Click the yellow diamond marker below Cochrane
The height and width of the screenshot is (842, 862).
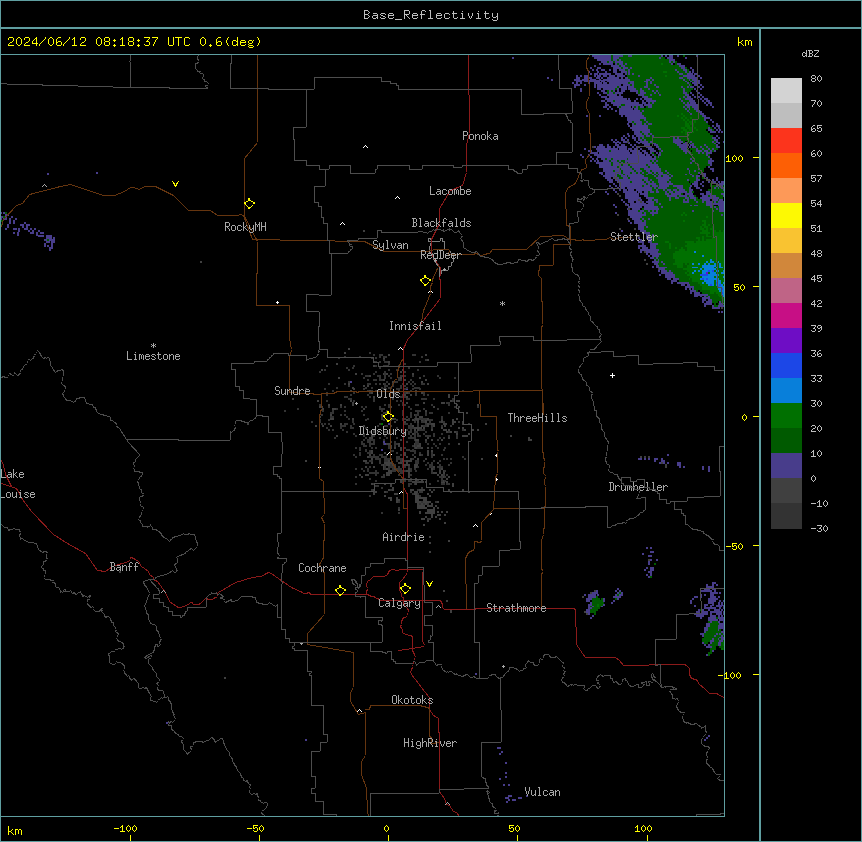pos(340,590)
